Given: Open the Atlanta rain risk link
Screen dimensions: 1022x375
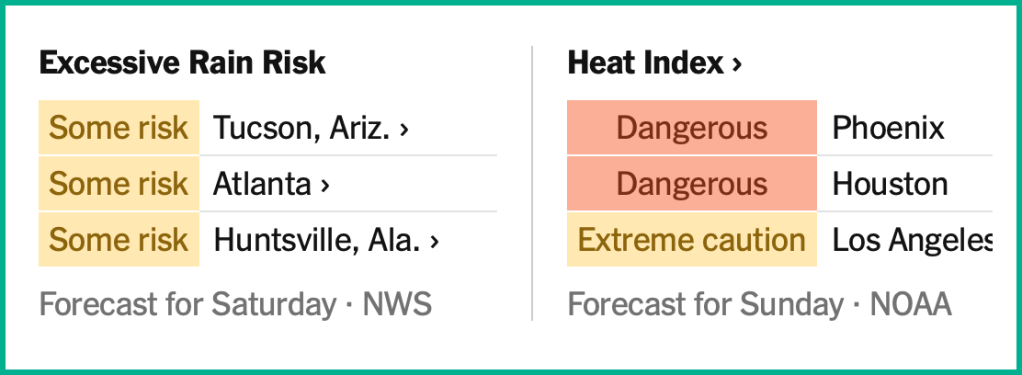Looking at the screenshot, I should (271, 184).
